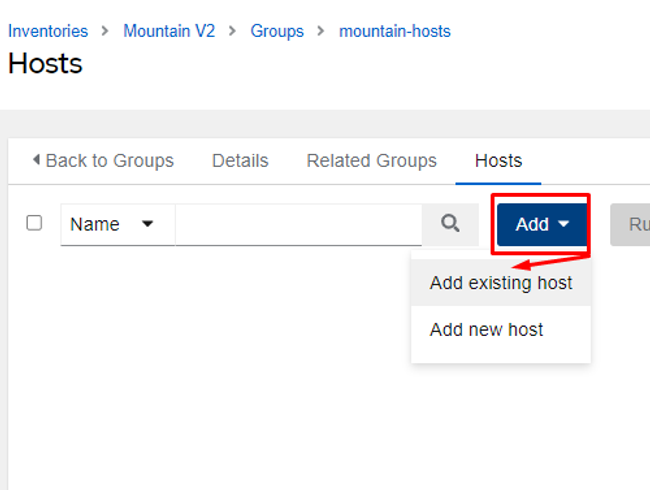
Task: Open the Add hosts dropdown button
Action: (x=542, y=224)
